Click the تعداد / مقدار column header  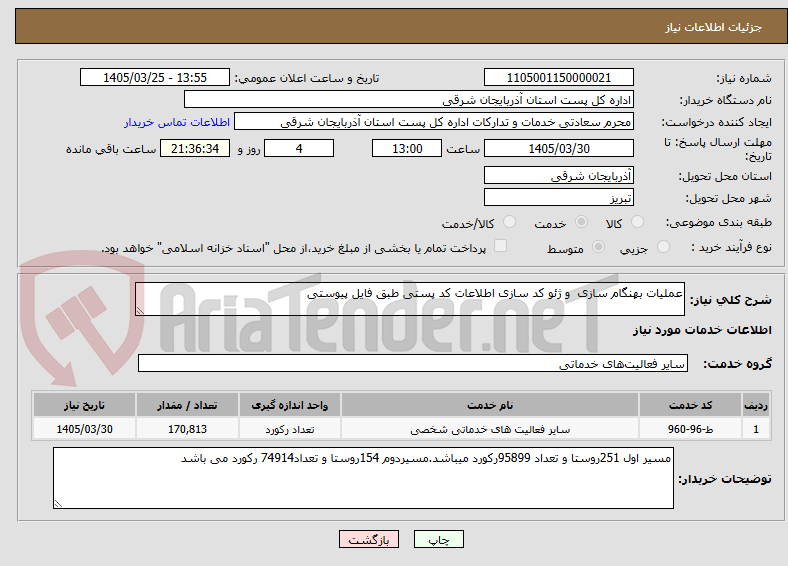point(187,405)
